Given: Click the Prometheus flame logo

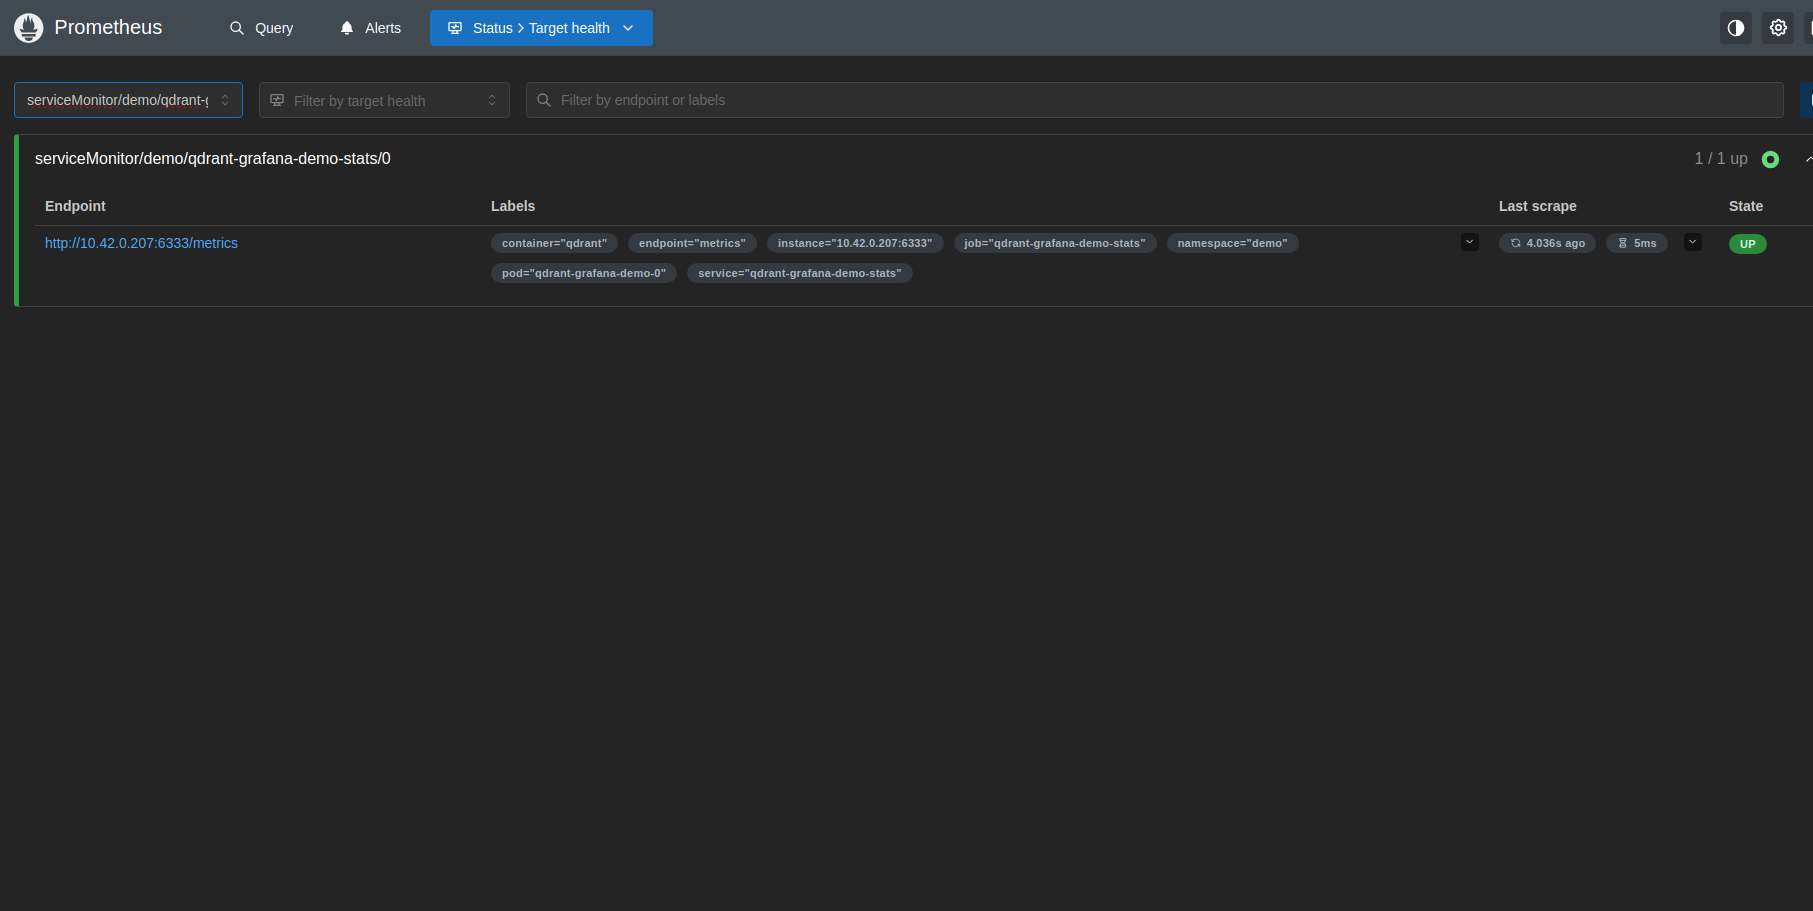Looking at the screenshot, I should click(29, 28).
